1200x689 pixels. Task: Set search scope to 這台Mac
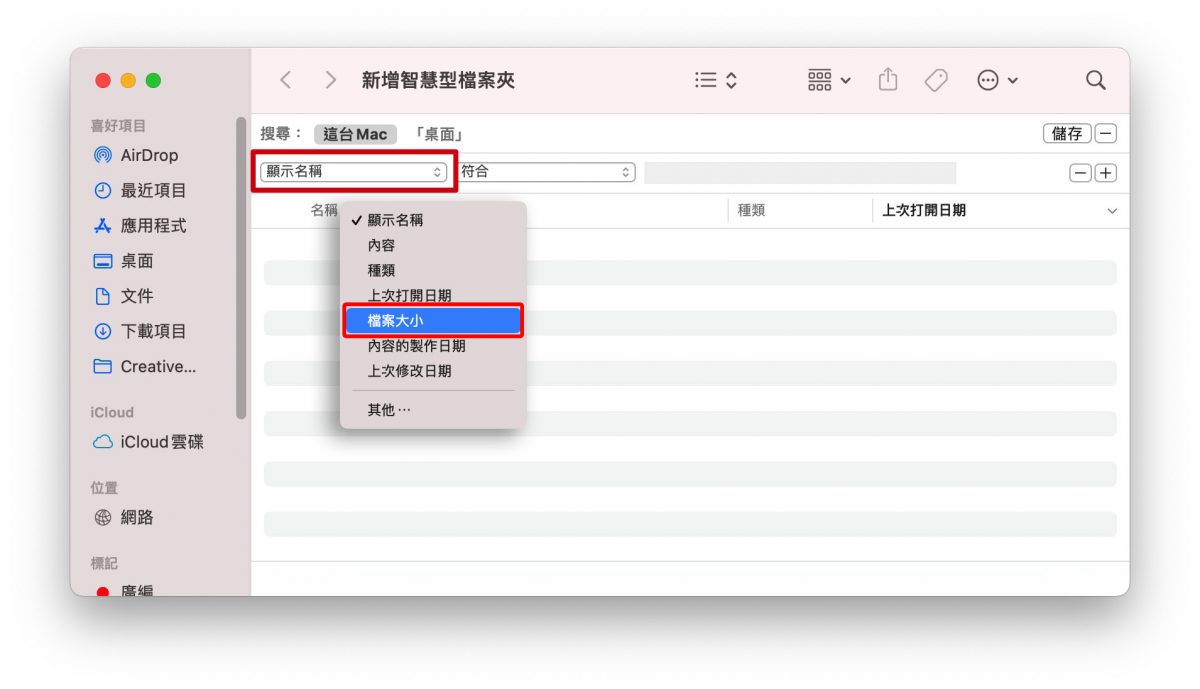tap(355, 134)
